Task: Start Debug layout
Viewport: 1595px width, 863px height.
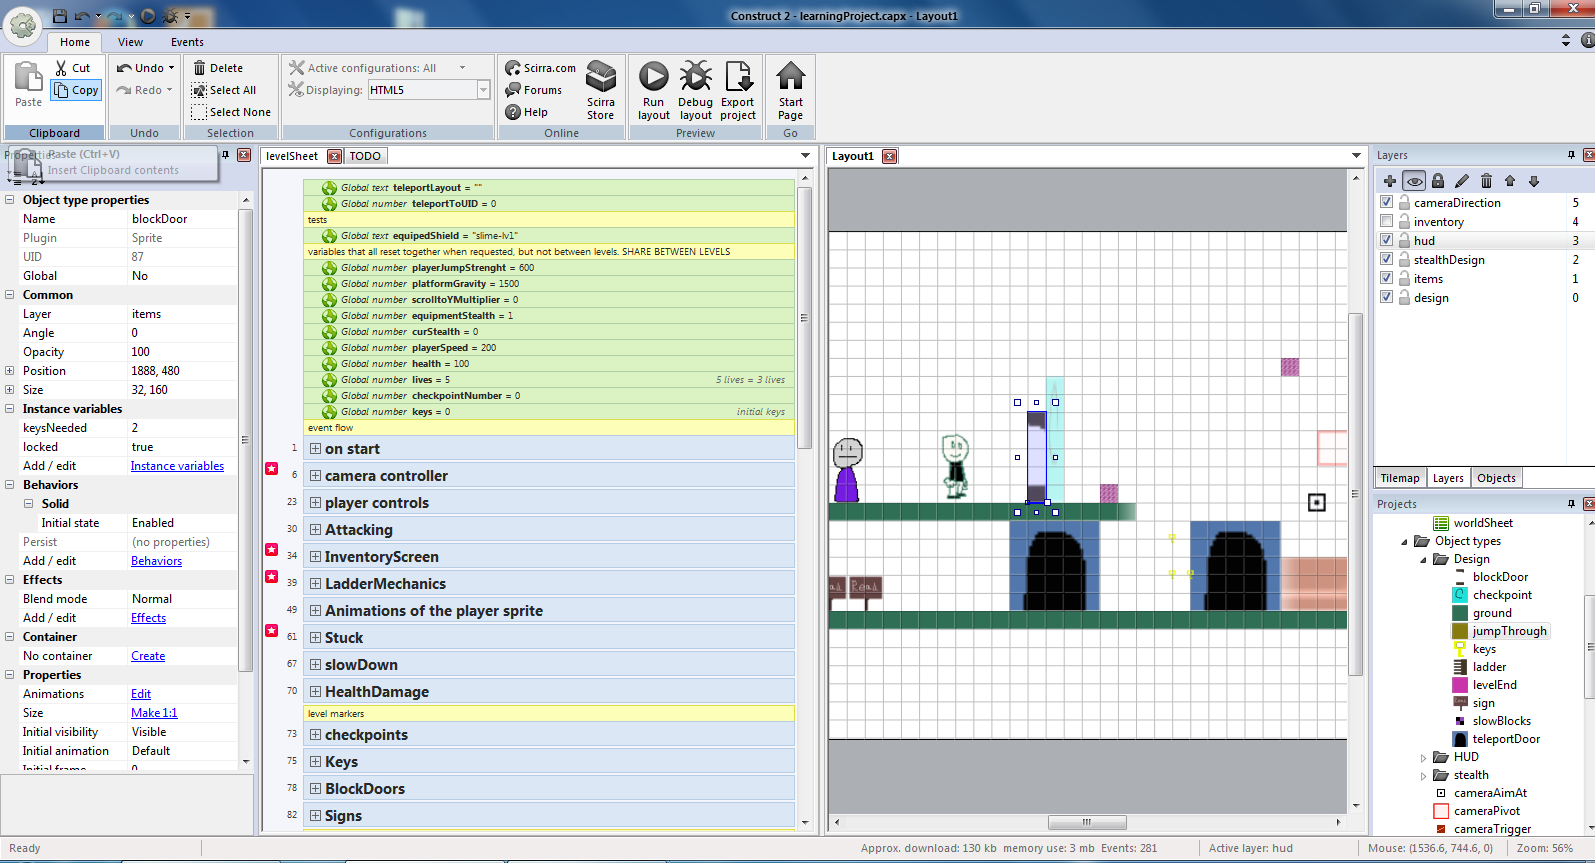Action: [696, 90]
